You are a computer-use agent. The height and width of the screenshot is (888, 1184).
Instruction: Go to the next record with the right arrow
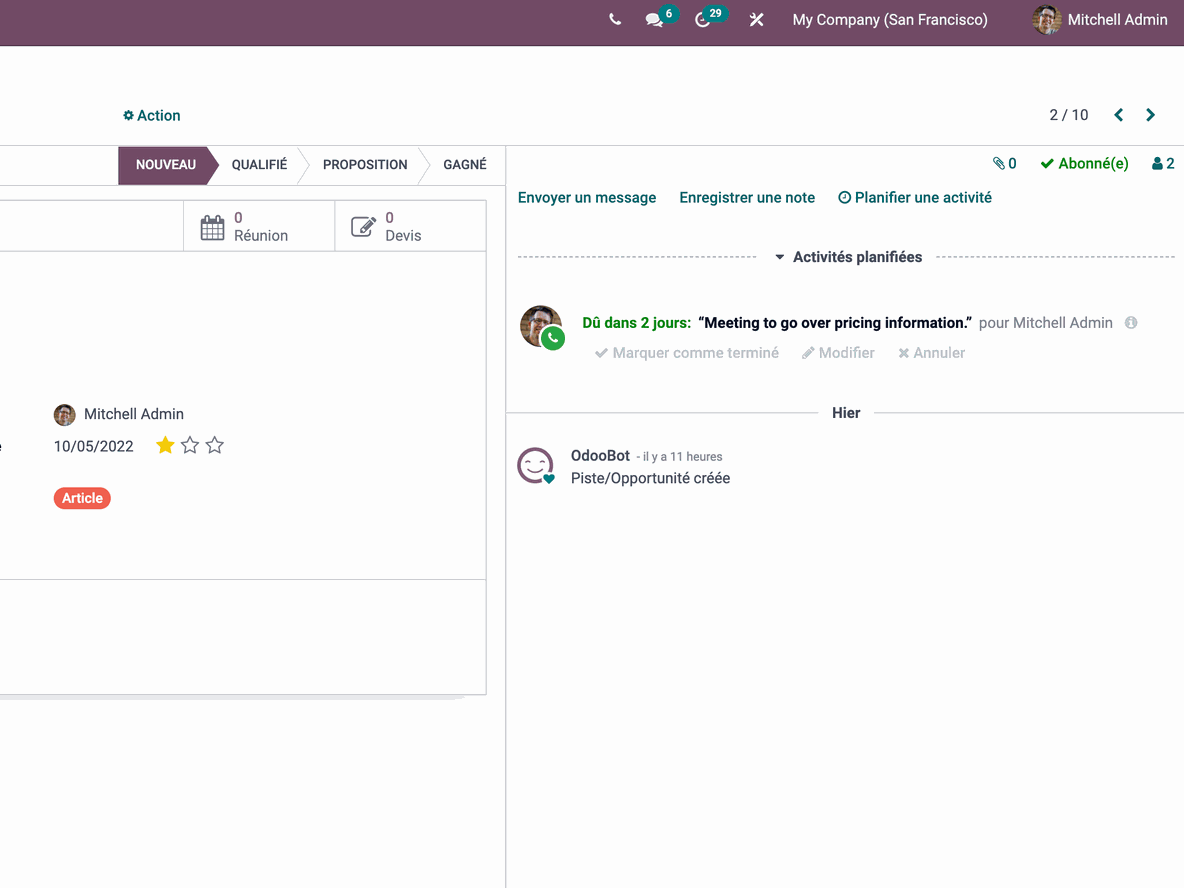click(x=1150, y=115)
